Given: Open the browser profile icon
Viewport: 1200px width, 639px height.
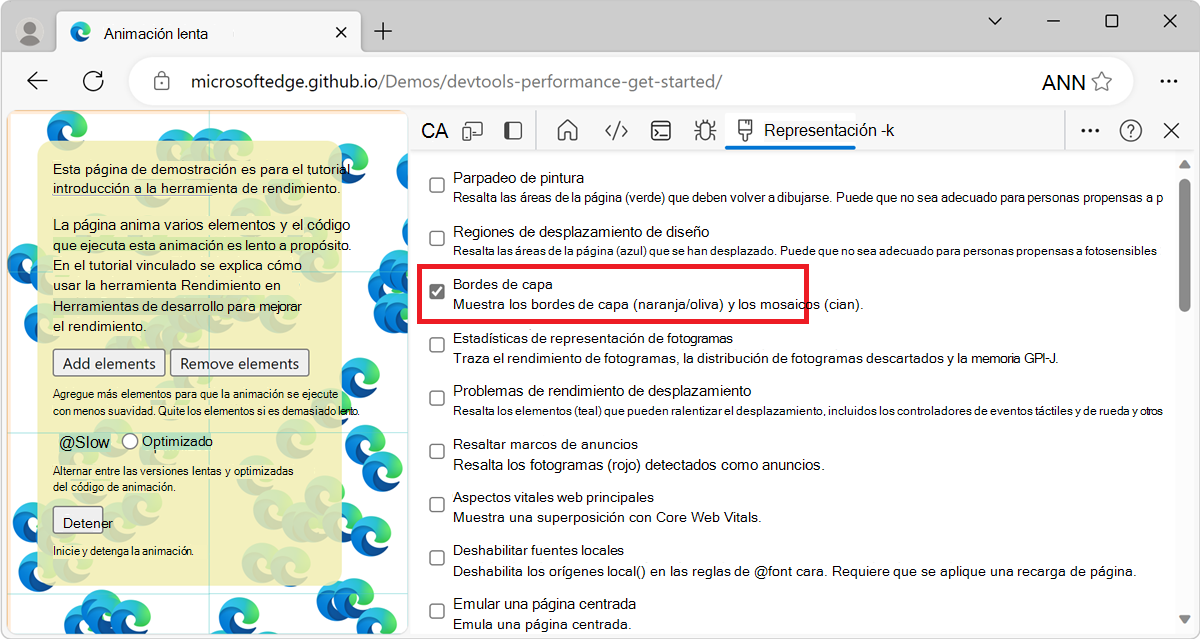Looking at the screenshot, I should coord(30,33).
